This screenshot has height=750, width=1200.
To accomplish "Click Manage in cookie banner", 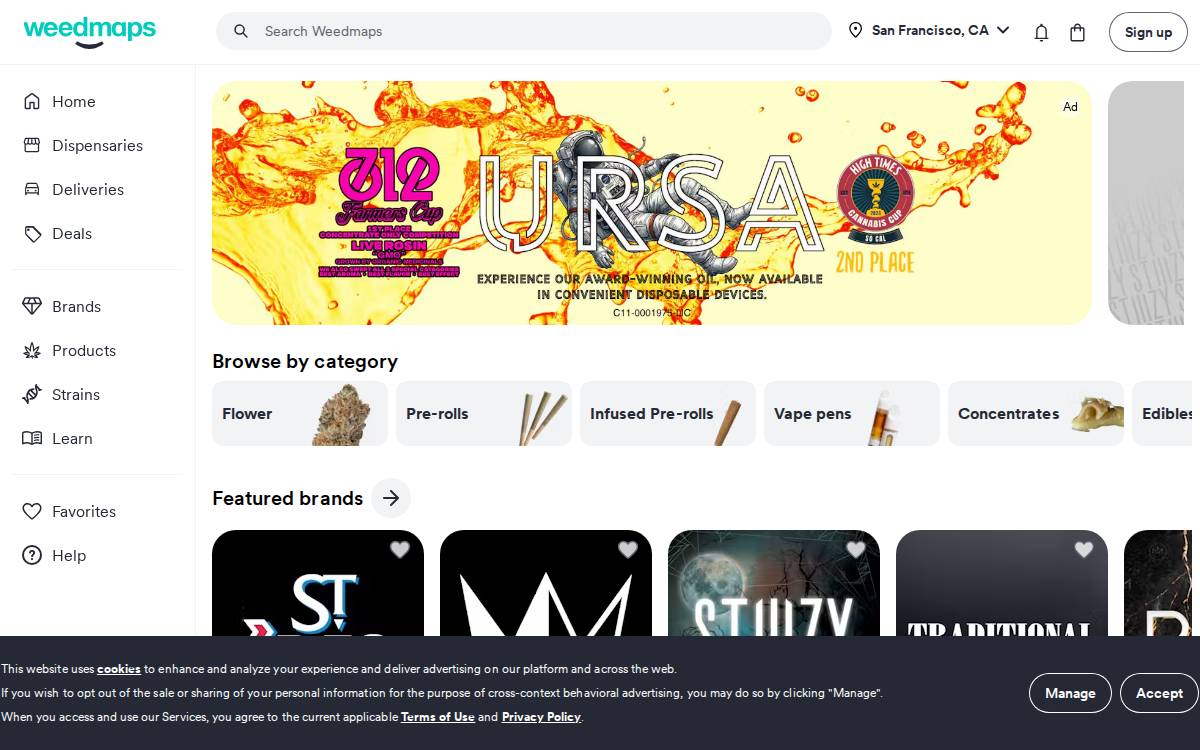I will click(1070, 693).
